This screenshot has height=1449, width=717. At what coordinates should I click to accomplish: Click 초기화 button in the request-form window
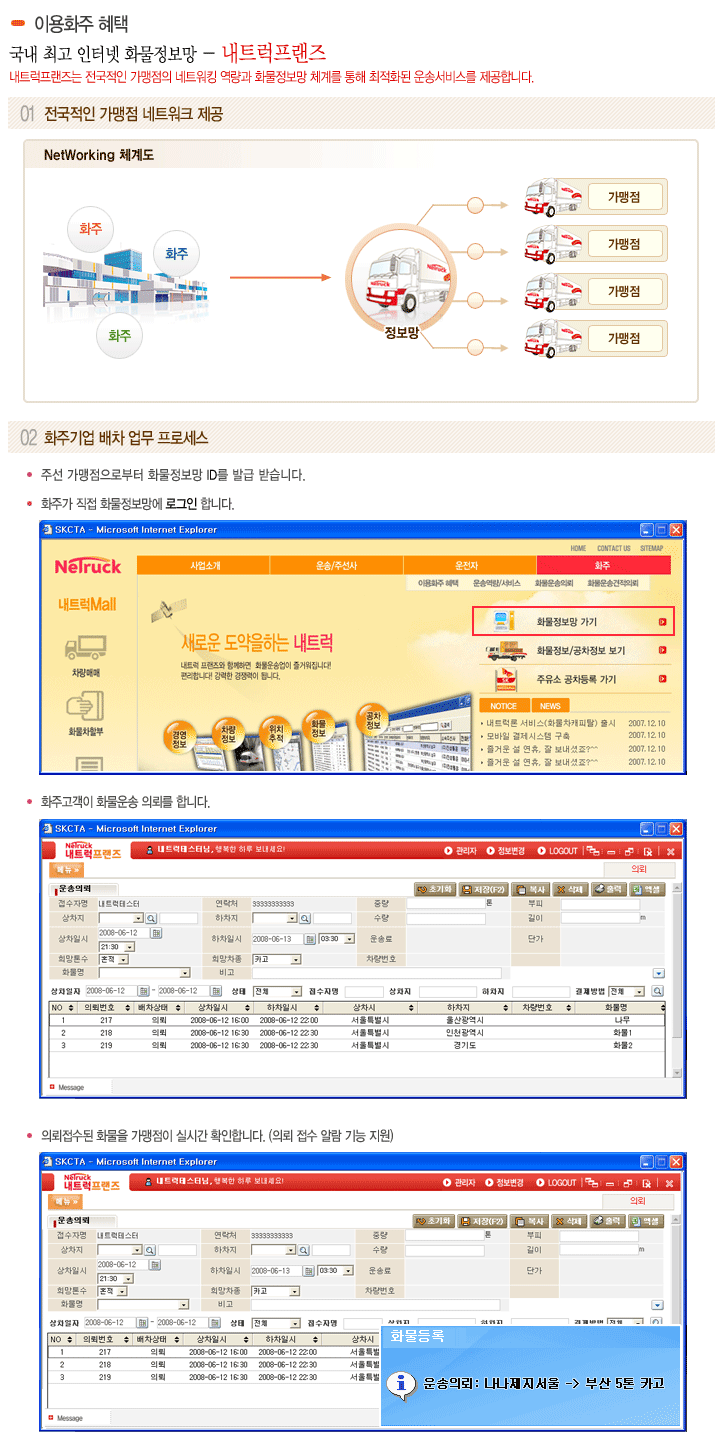pyautogui.click(x=435, y=889)
